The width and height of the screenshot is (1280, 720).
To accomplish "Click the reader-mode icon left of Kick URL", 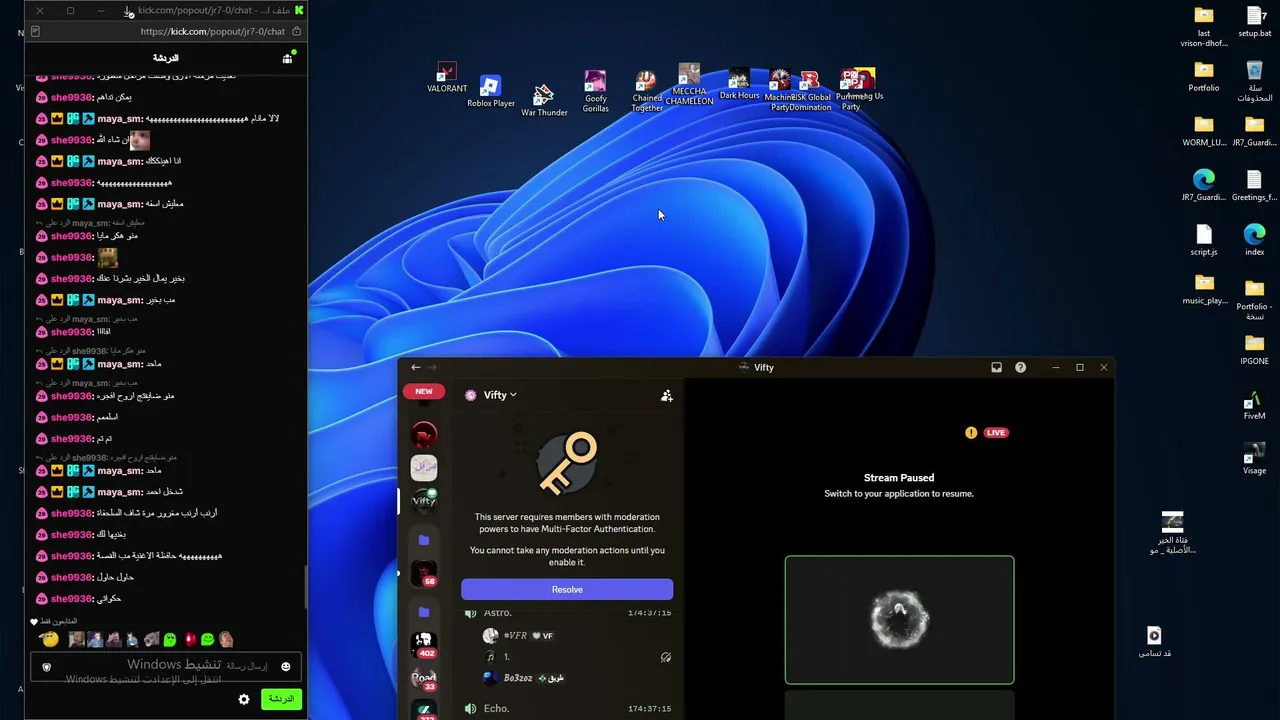I will [35, 31].
